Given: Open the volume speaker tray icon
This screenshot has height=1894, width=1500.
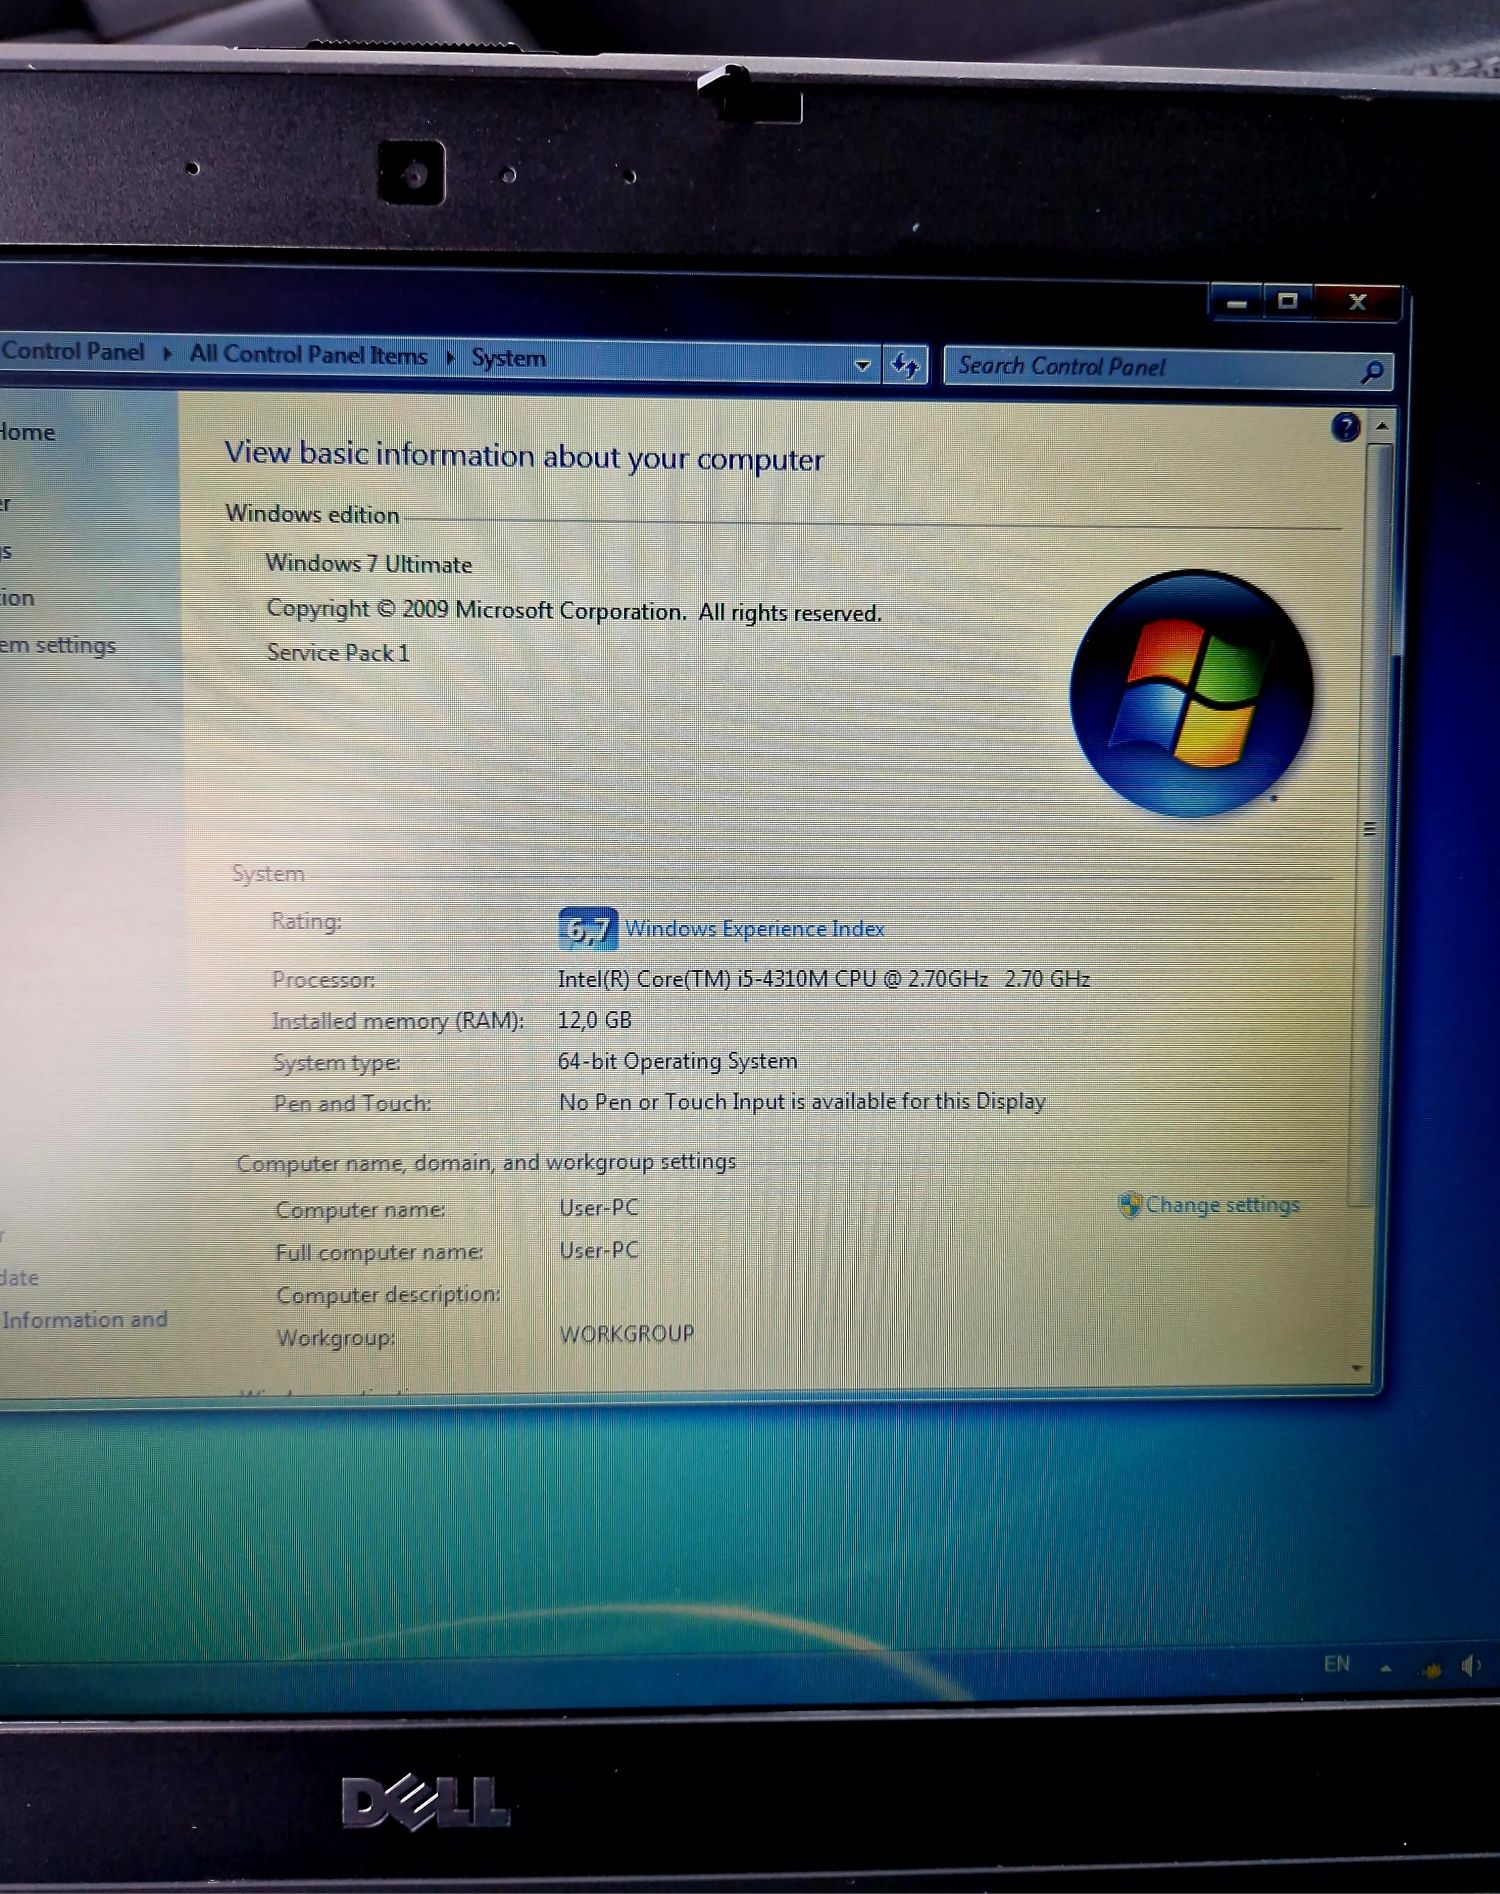Looking at the screenshot, I should tap(1471, 1666).
